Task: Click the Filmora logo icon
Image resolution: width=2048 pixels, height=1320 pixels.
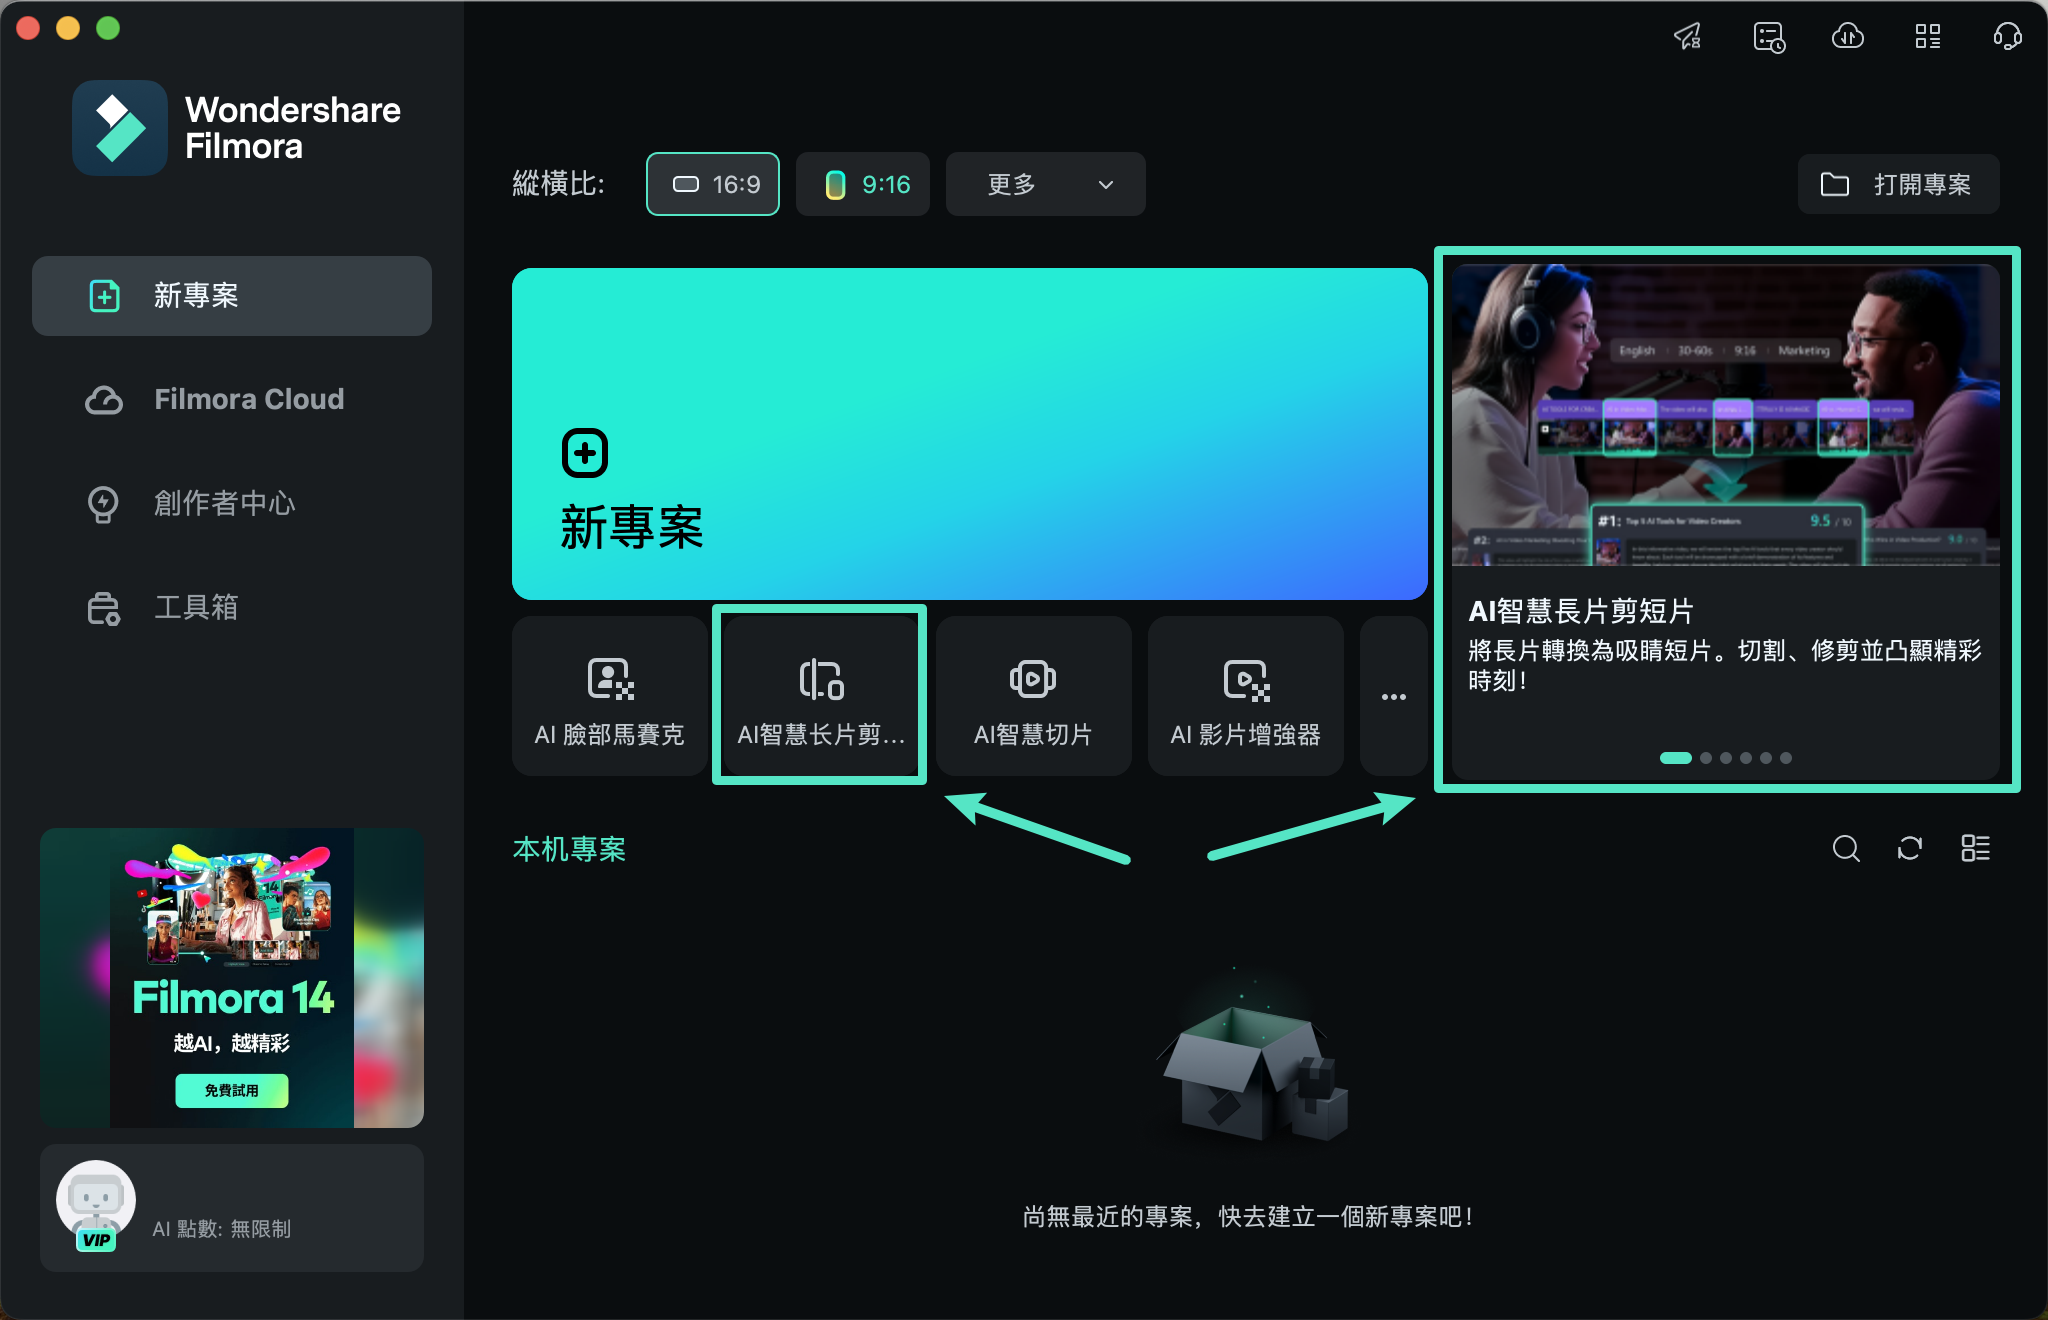Action: tap(120, 128)
